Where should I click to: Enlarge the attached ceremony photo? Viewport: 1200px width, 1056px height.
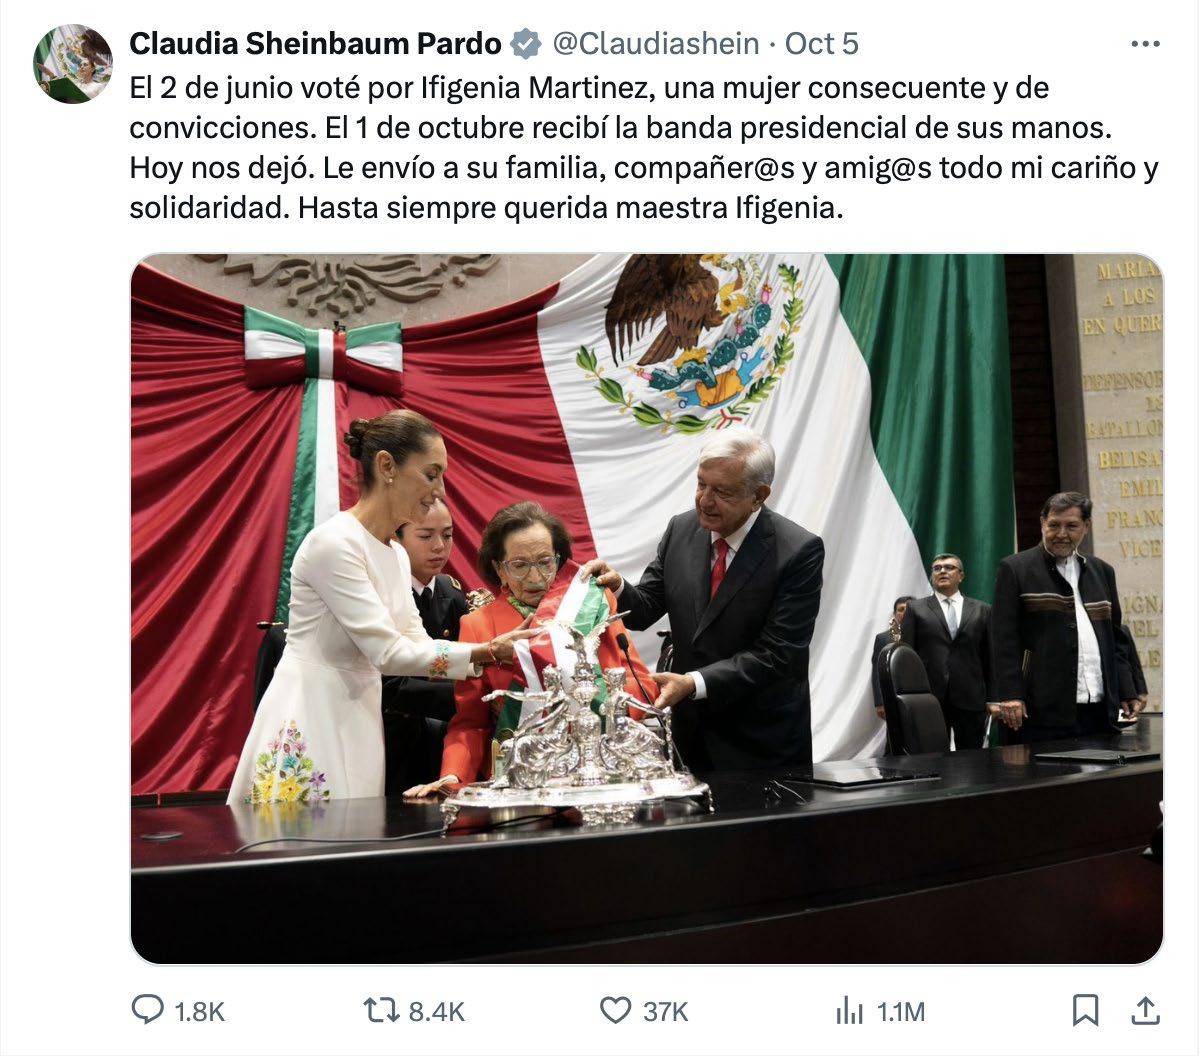coord(647,609)
